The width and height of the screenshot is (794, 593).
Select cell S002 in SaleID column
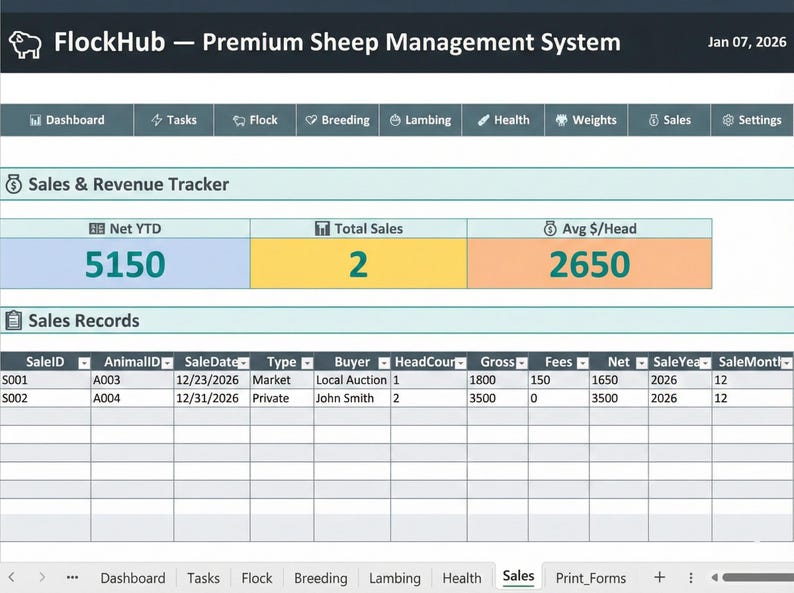point(46,398)
